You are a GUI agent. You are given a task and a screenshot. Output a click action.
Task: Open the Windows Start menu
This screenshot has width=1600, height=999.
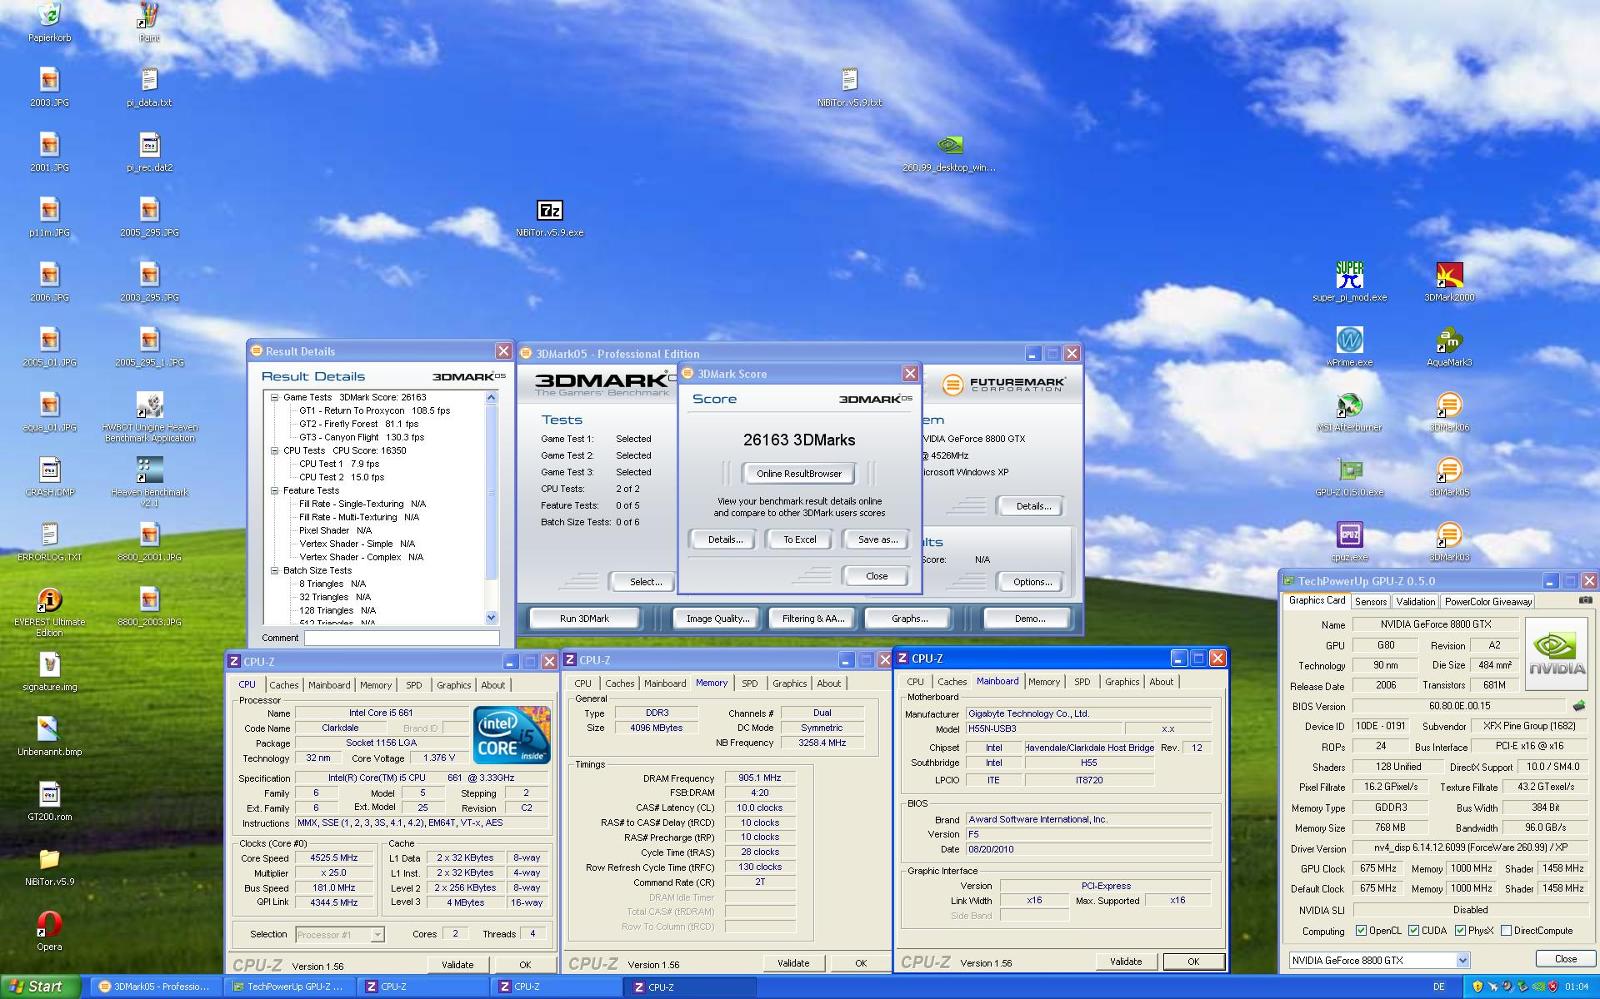(x=37, y=987)
